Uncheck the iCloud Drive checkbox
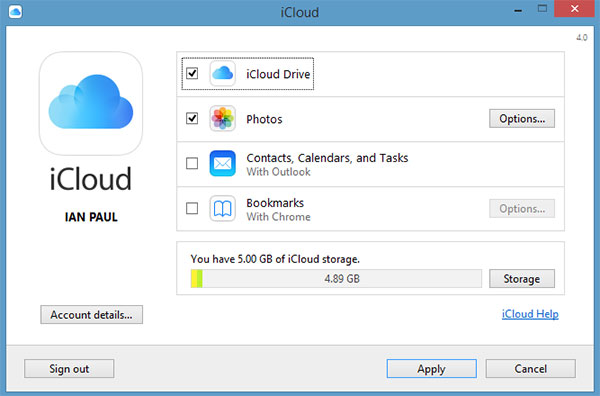This screenshot has height=396, width=600. tap(192, 73)
